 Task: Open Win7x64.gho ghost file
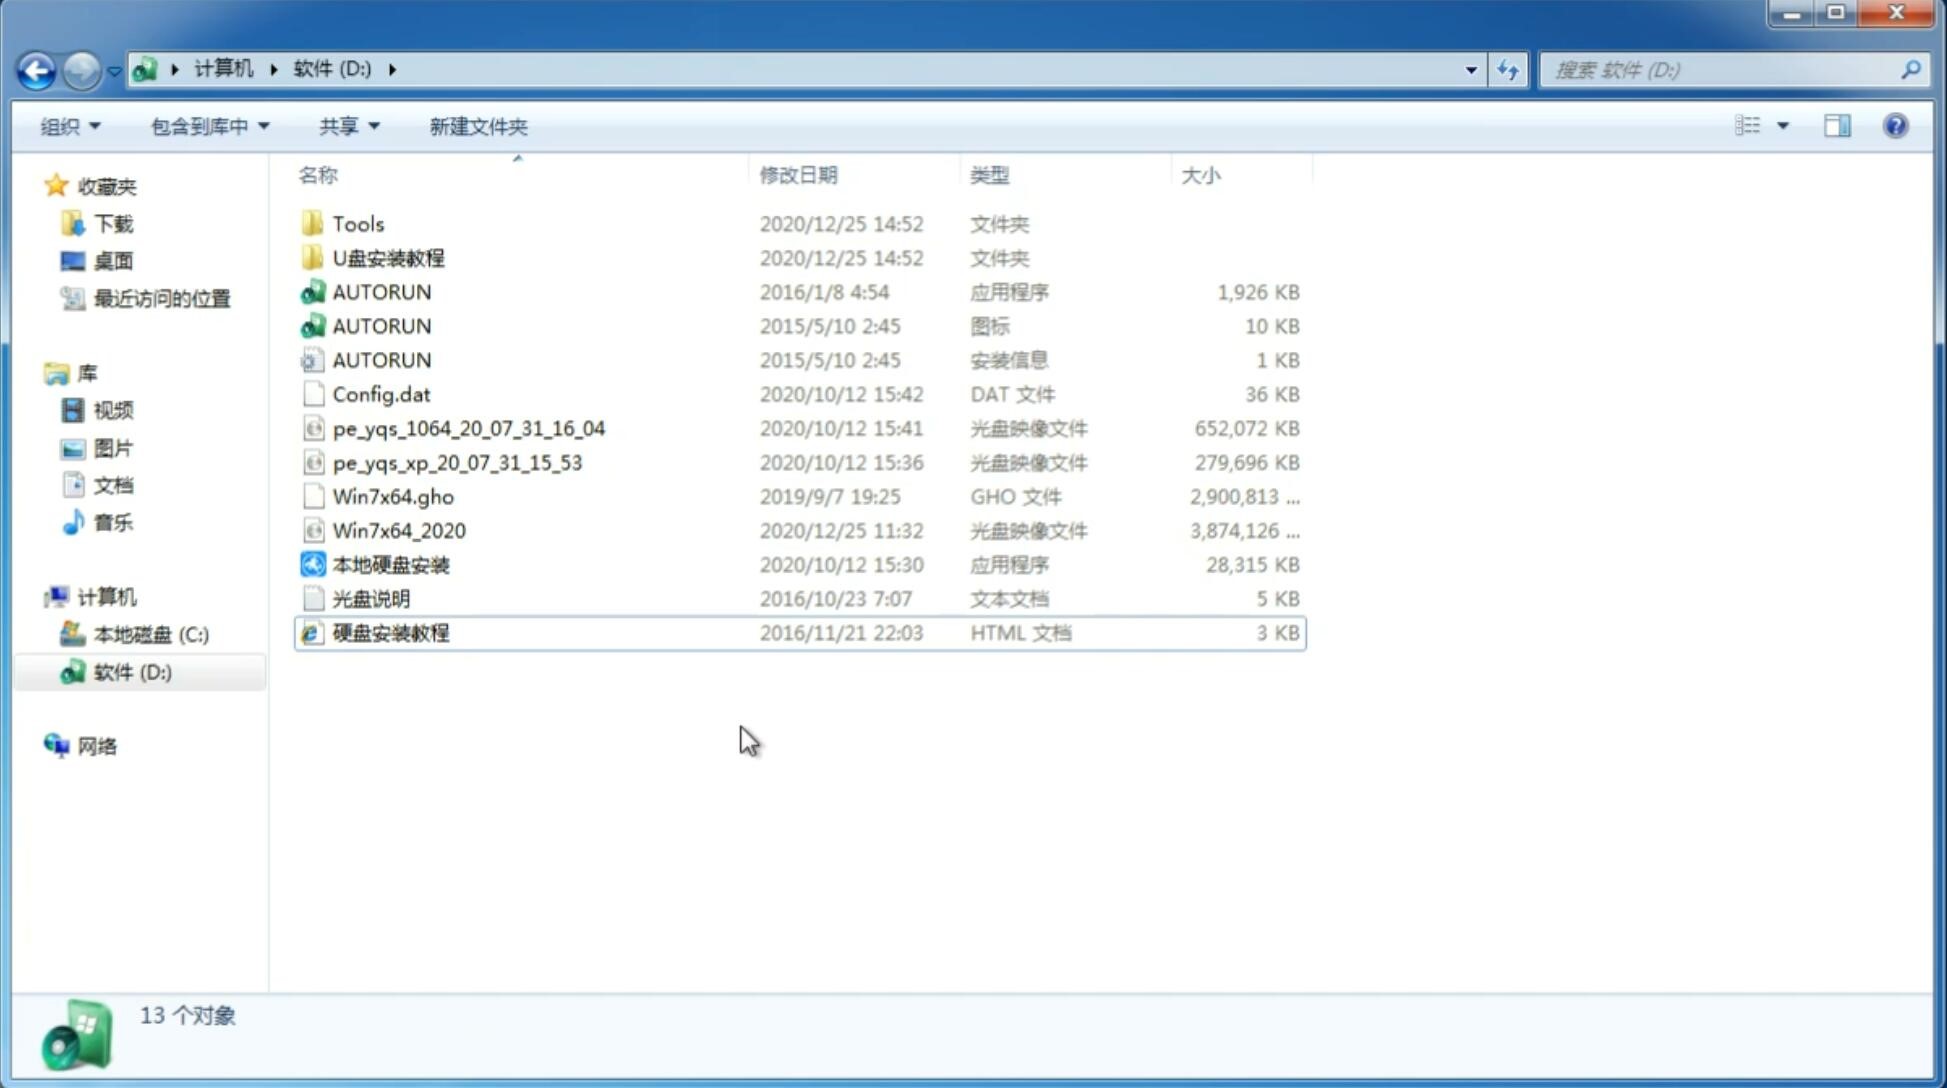[393, 496]
